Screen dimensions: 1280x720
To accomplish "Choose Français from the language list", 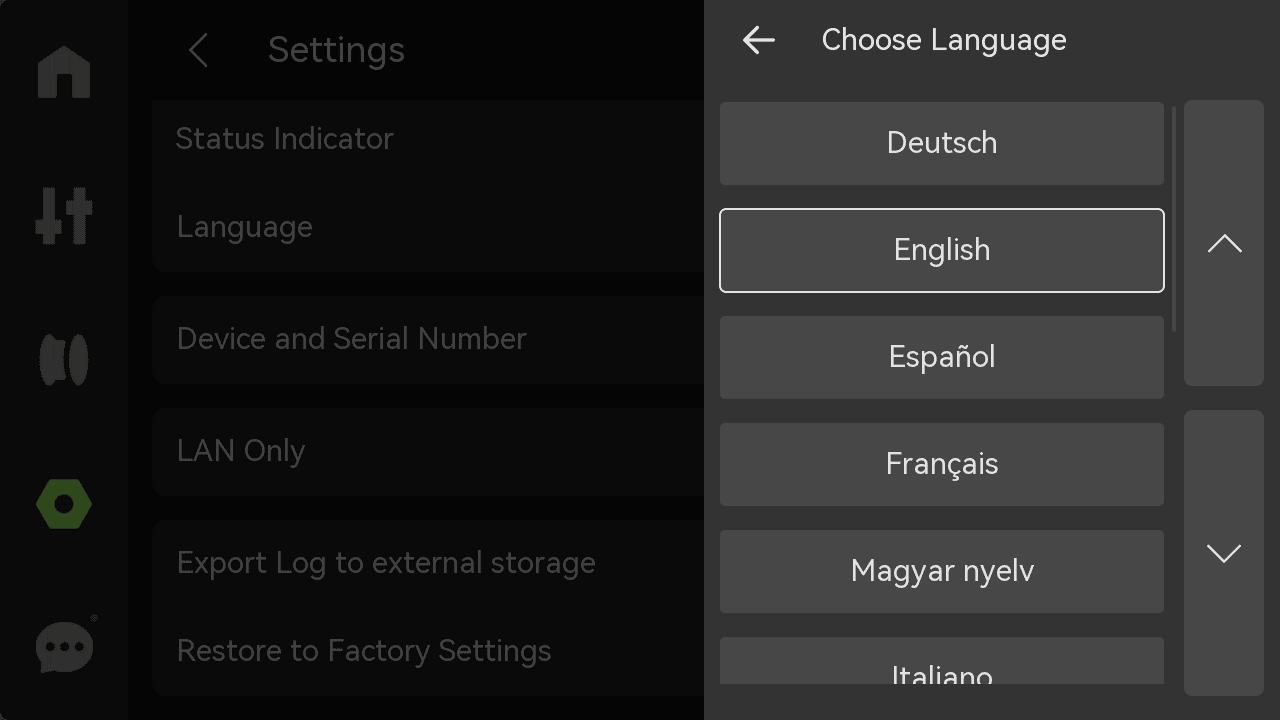I will pos(942,464).
